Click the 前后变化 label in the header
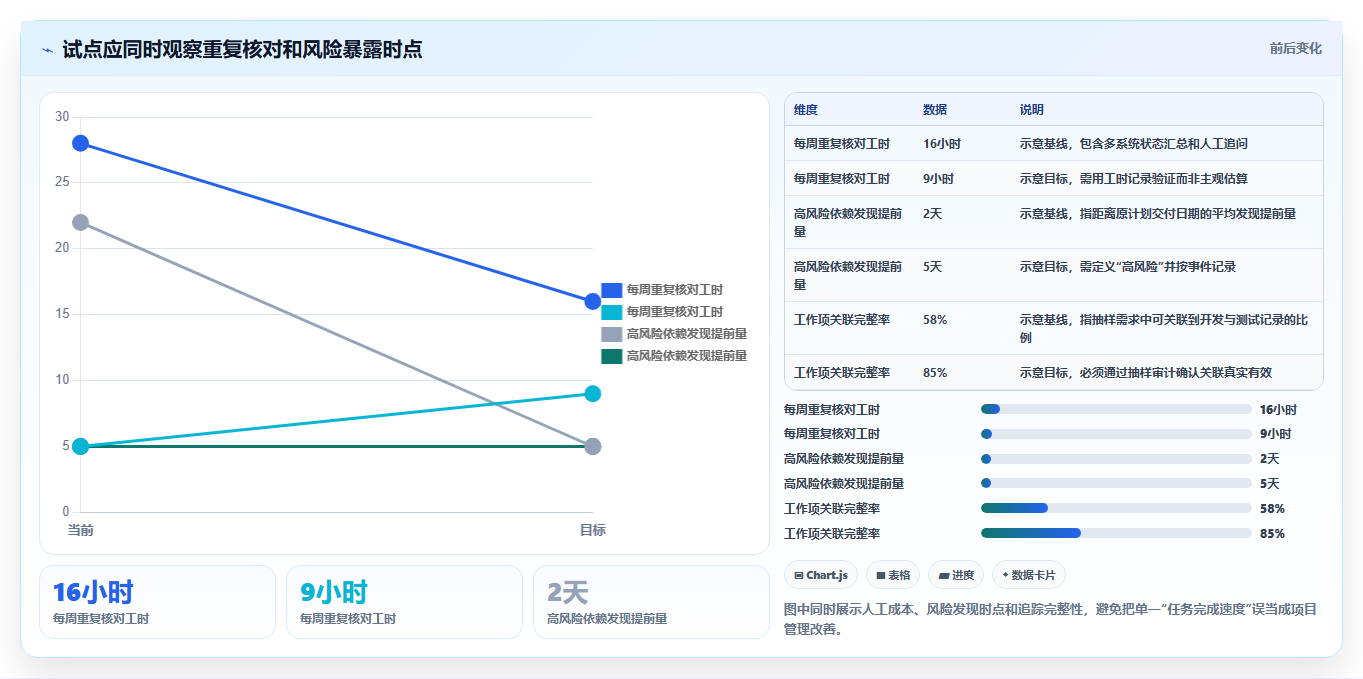Viewport: 1363px width, 679px height. click(1295, 48)
